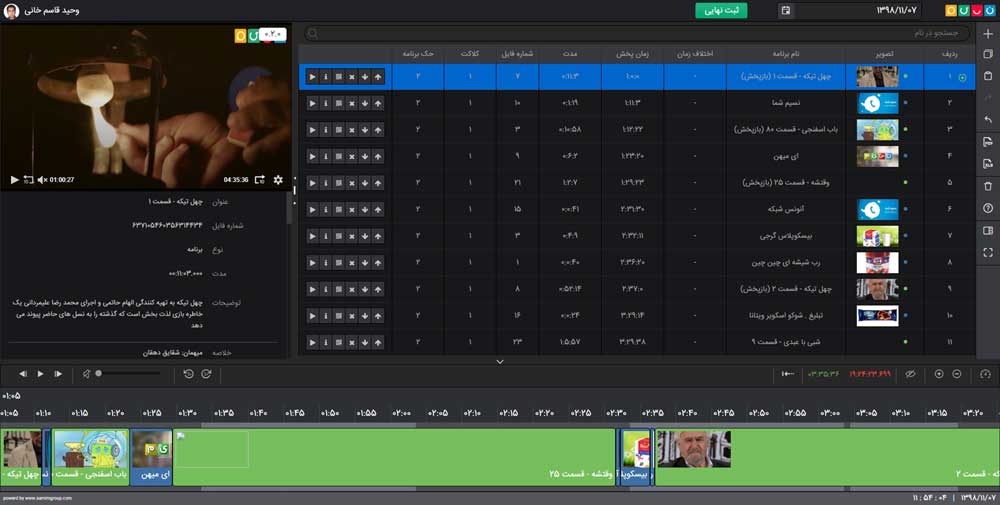Viewport: 1000px width, 505px height.
Task: Select the باب اسفنجی clip on the timeline
Action: pos(90,457)
